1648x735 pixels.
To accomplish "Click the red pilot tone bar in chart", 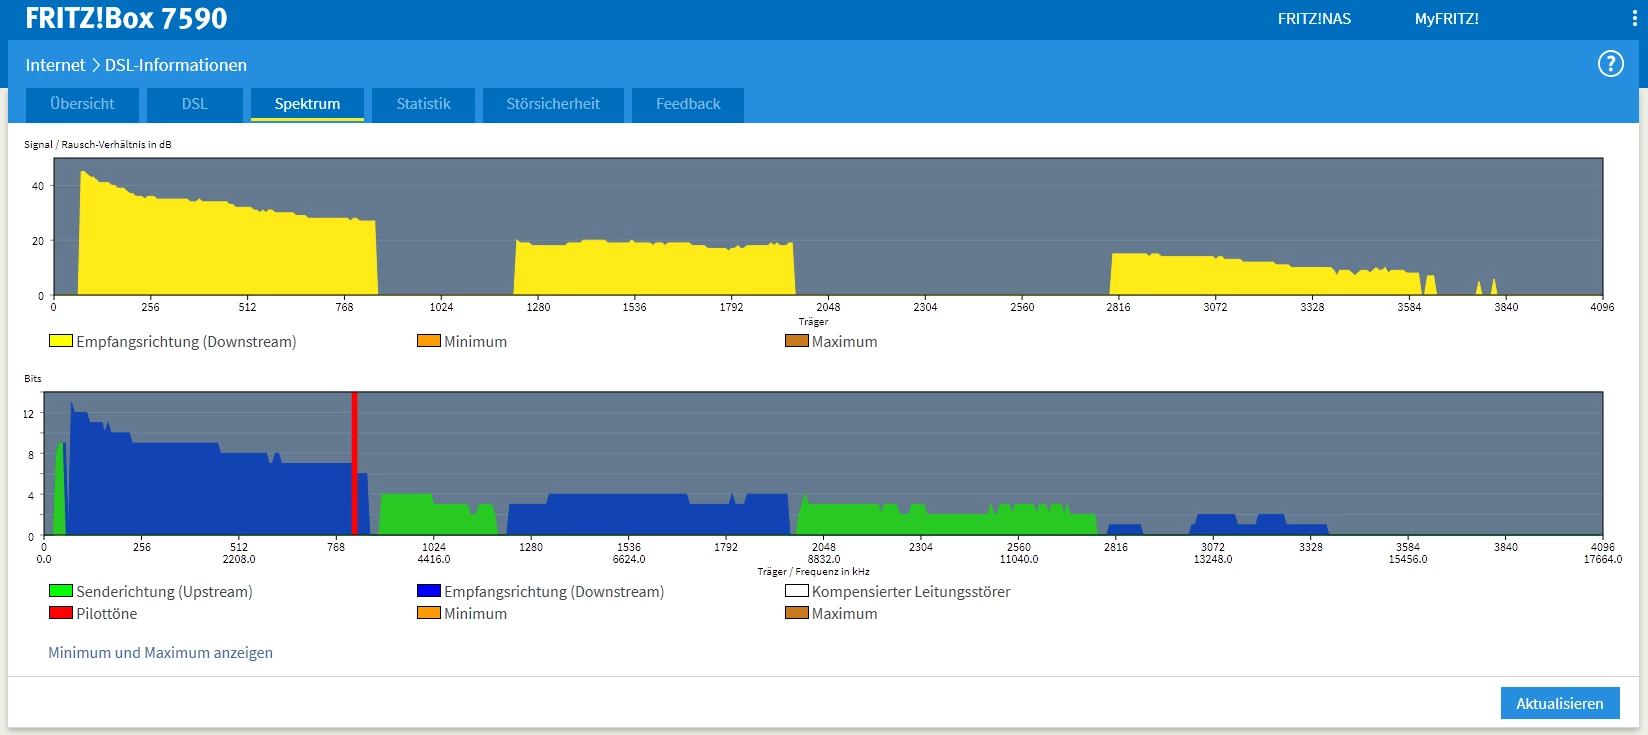I will 354,463.
